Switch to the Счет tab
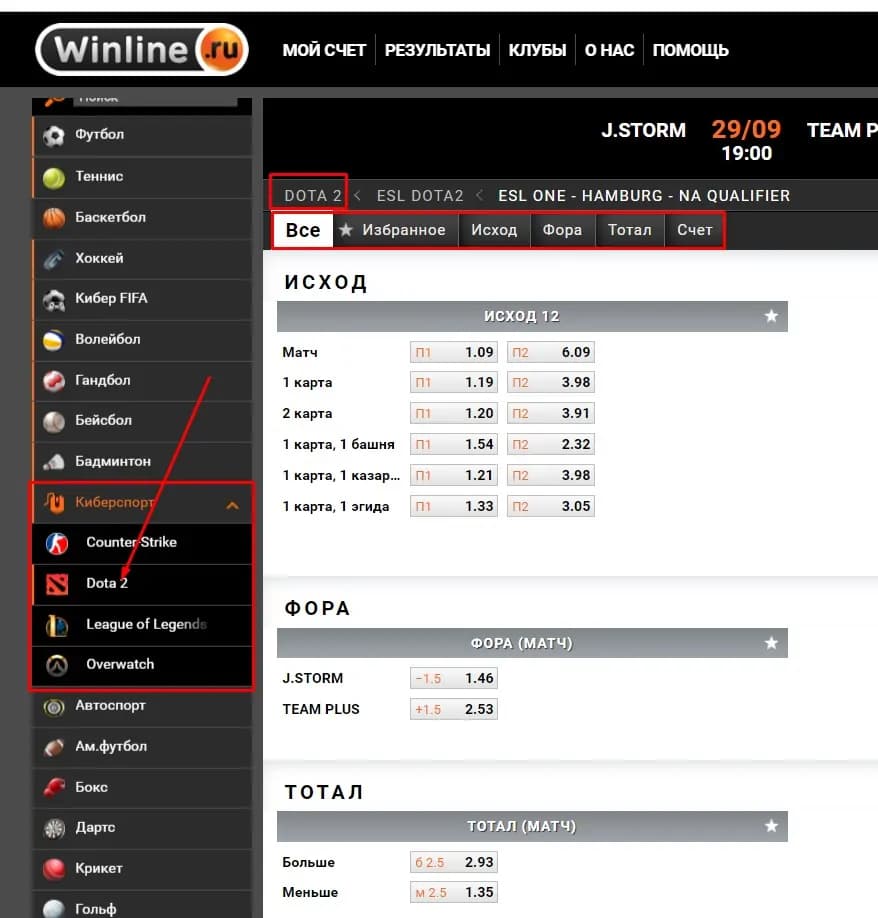Image resolution: width=878 pixels, height=918 pixels. tap(694, 230)
